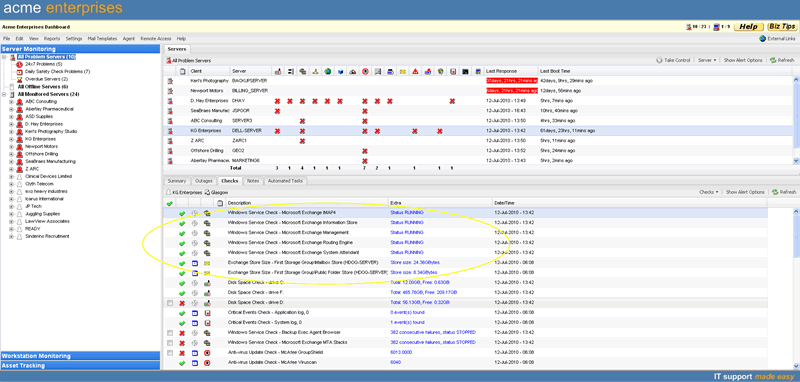Open the Asset Tracking panel
800x382 pixels.
[80, 366]
